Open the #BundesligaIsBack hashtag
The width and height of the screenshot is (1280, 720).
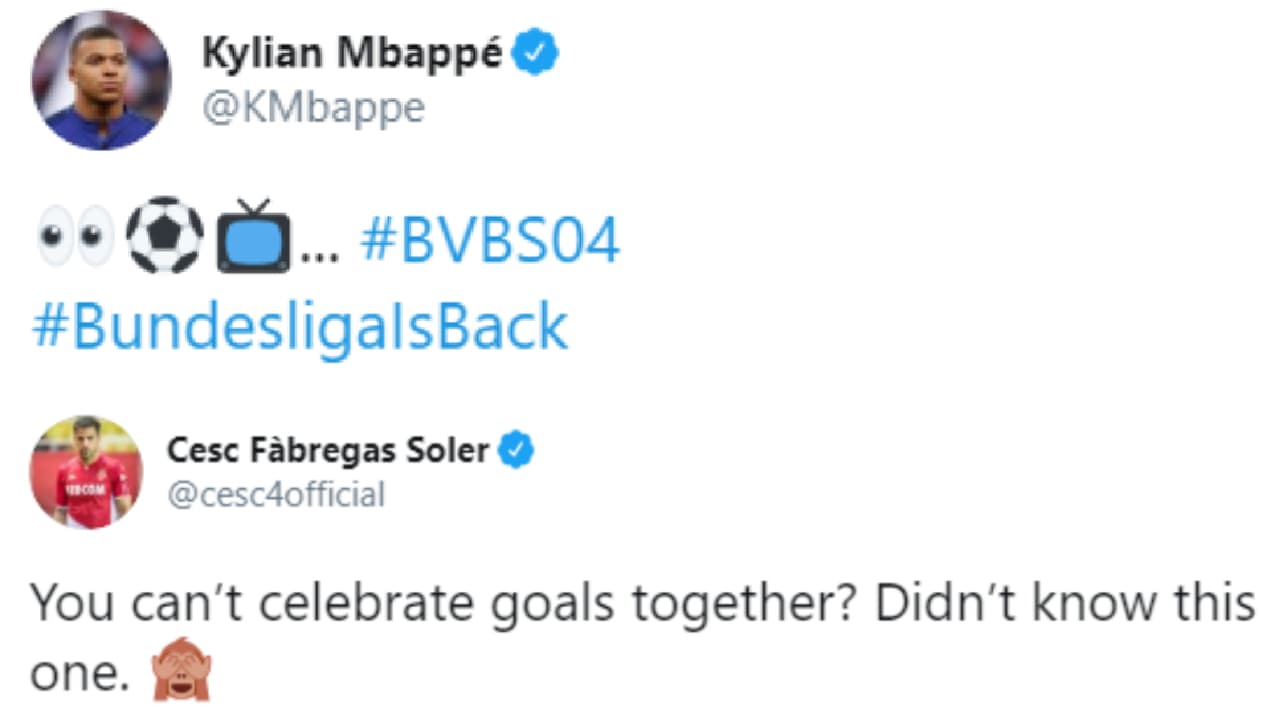click(300, 326)
